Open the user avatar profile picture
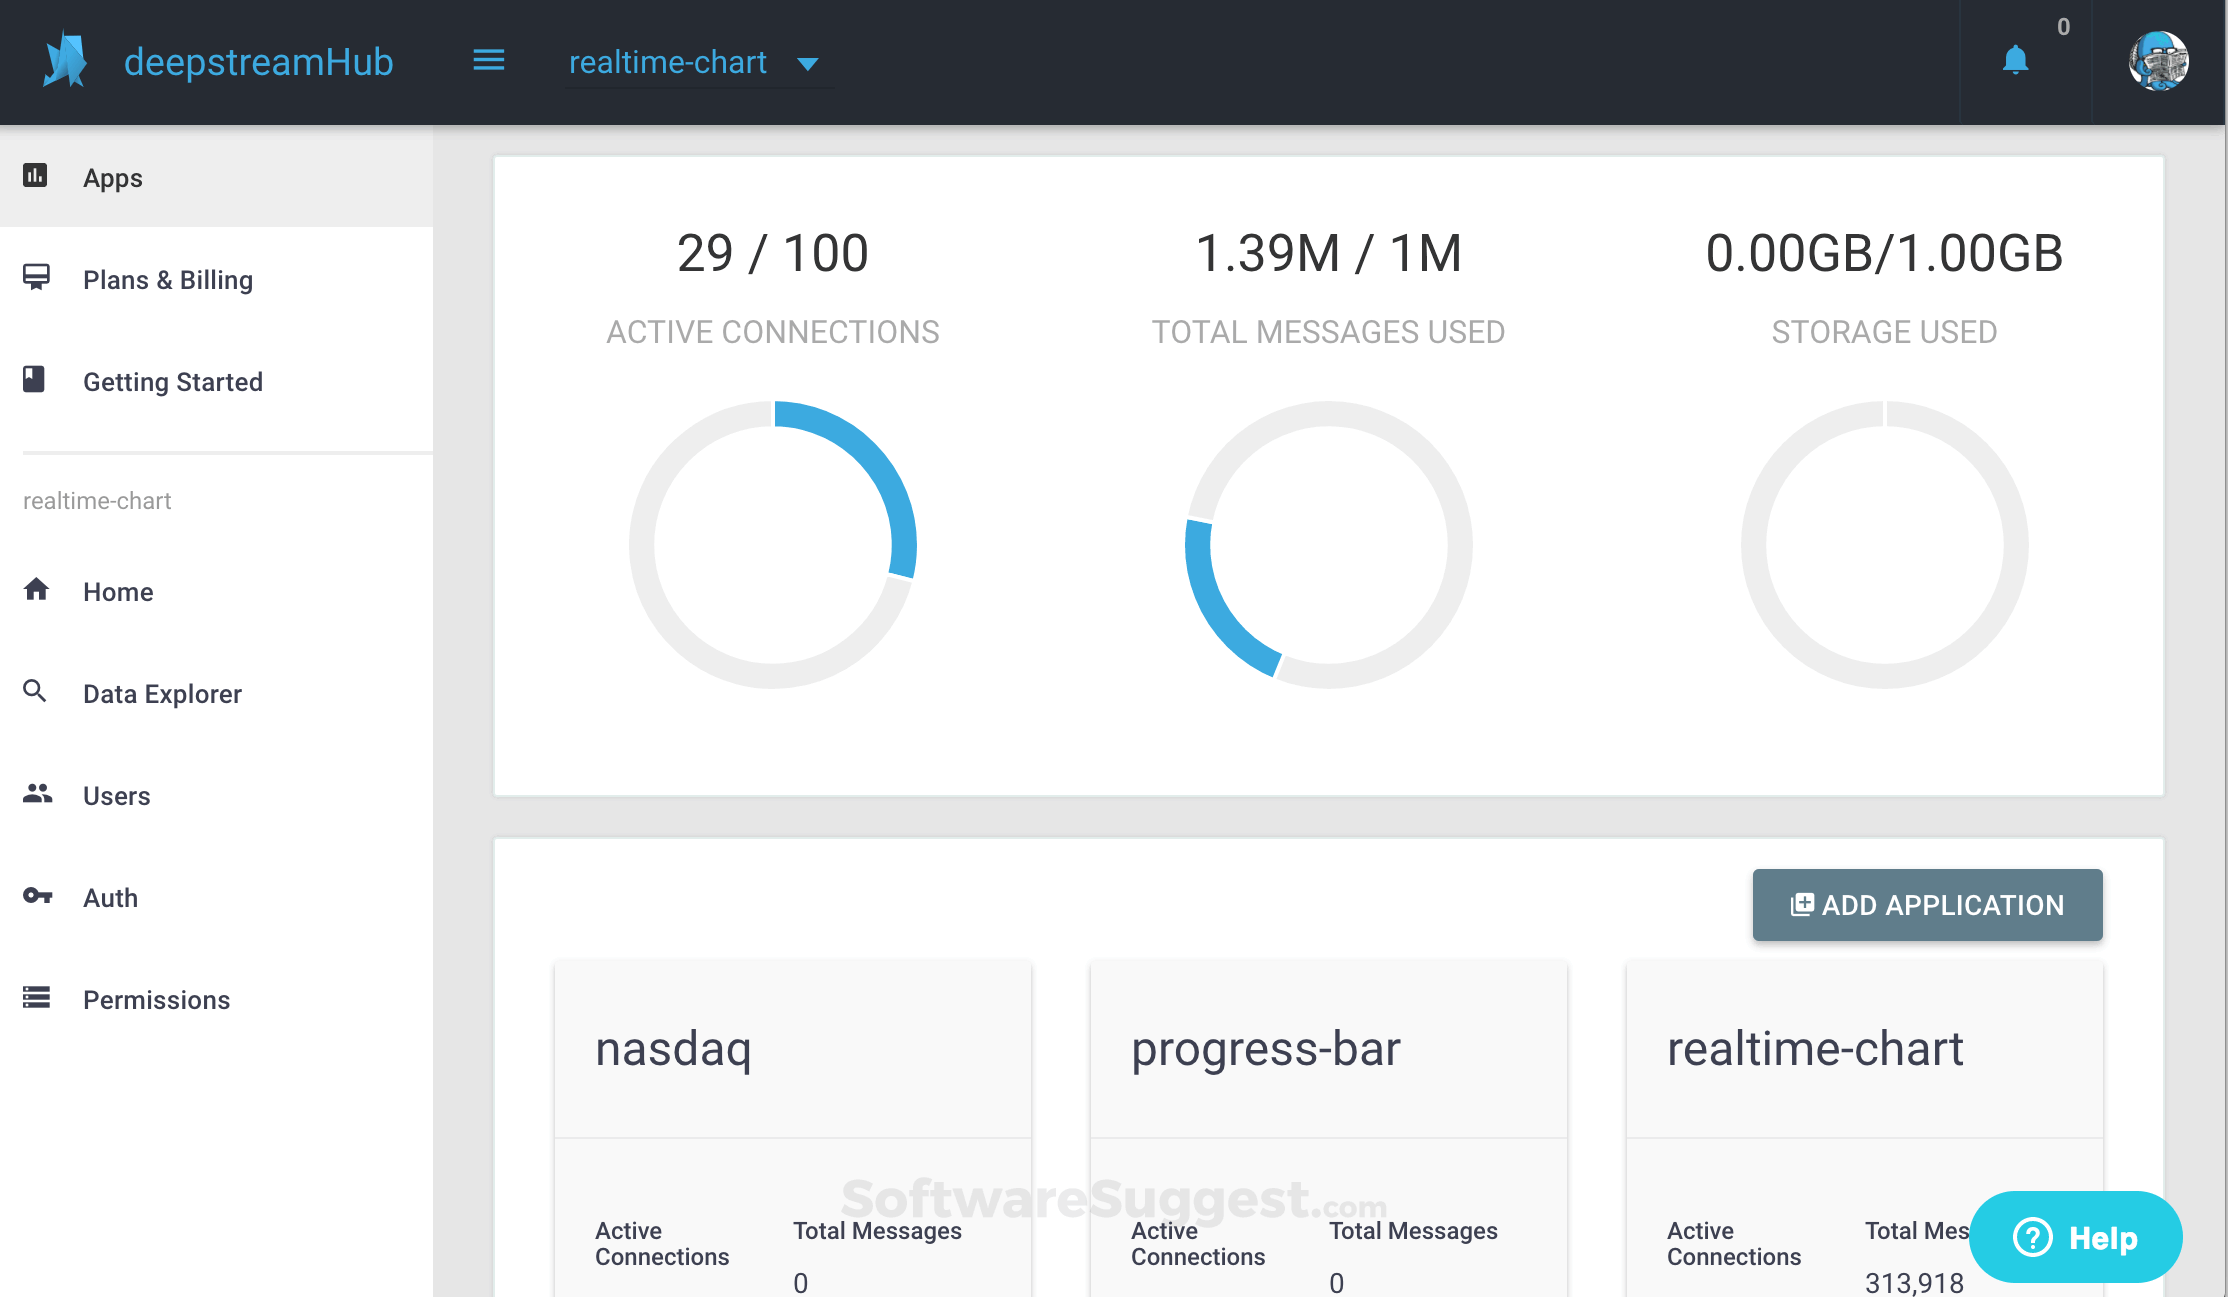Image resolution: width=2228 pixels, height=1297 pixels. (2158, 61)
